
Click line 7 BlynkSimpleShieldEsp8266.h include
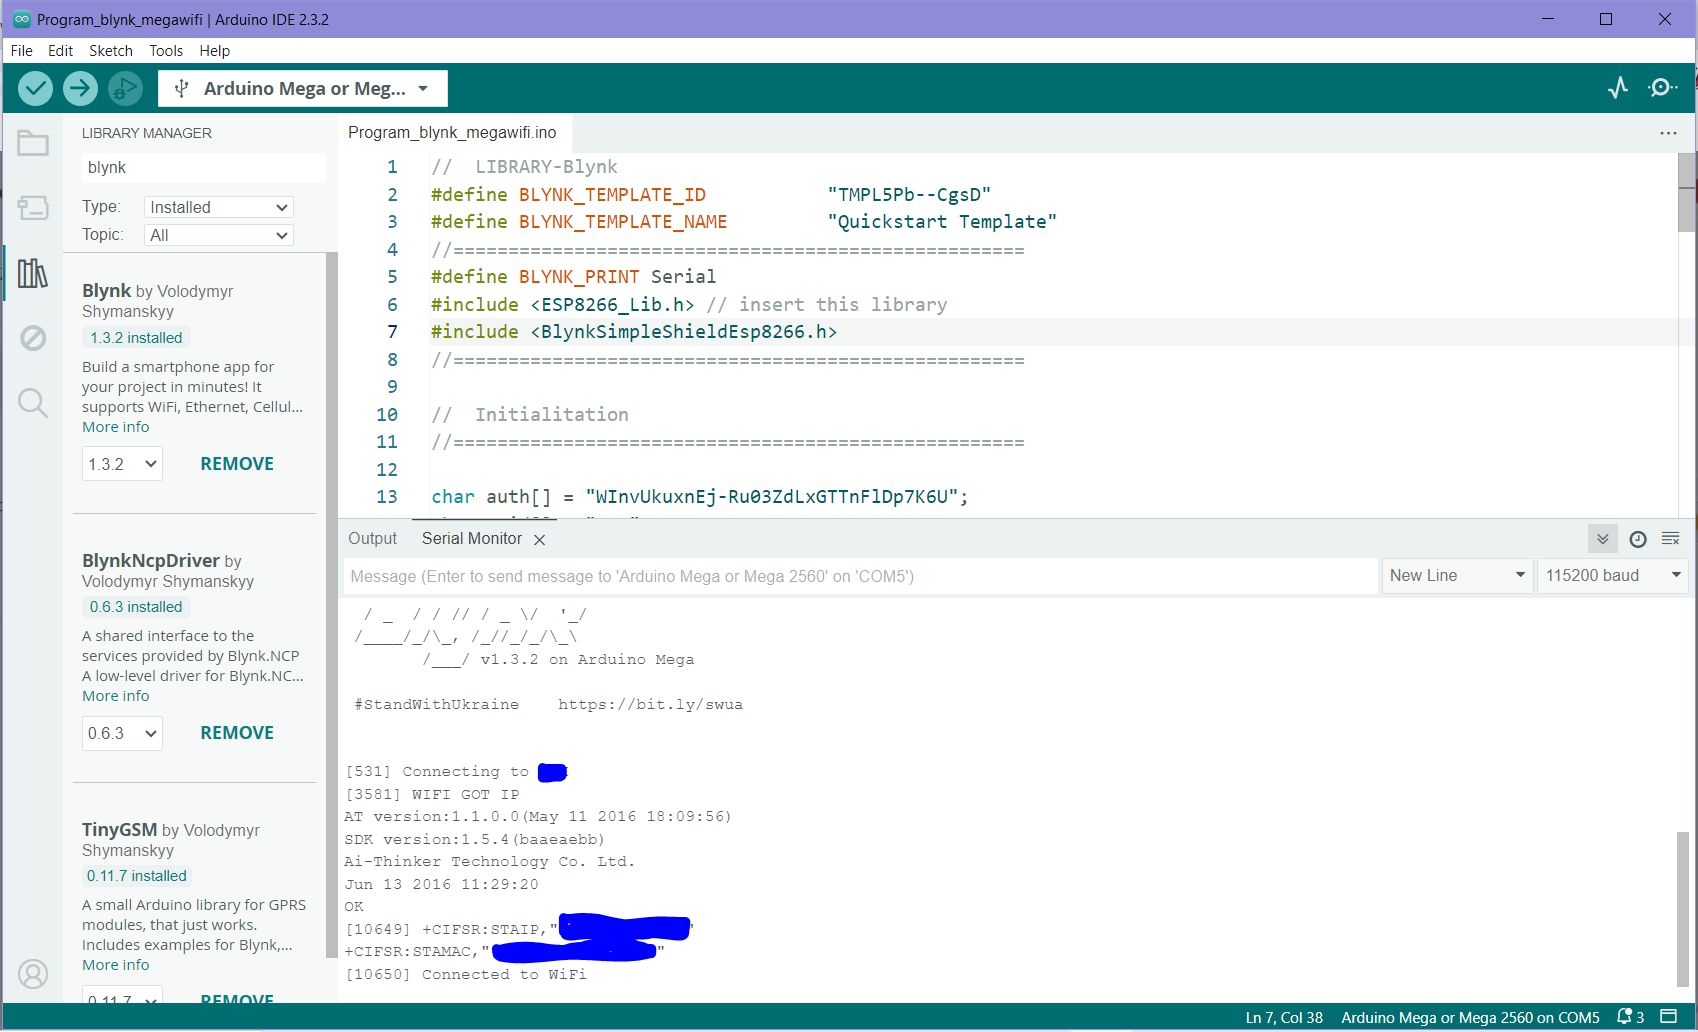point(634,332)
